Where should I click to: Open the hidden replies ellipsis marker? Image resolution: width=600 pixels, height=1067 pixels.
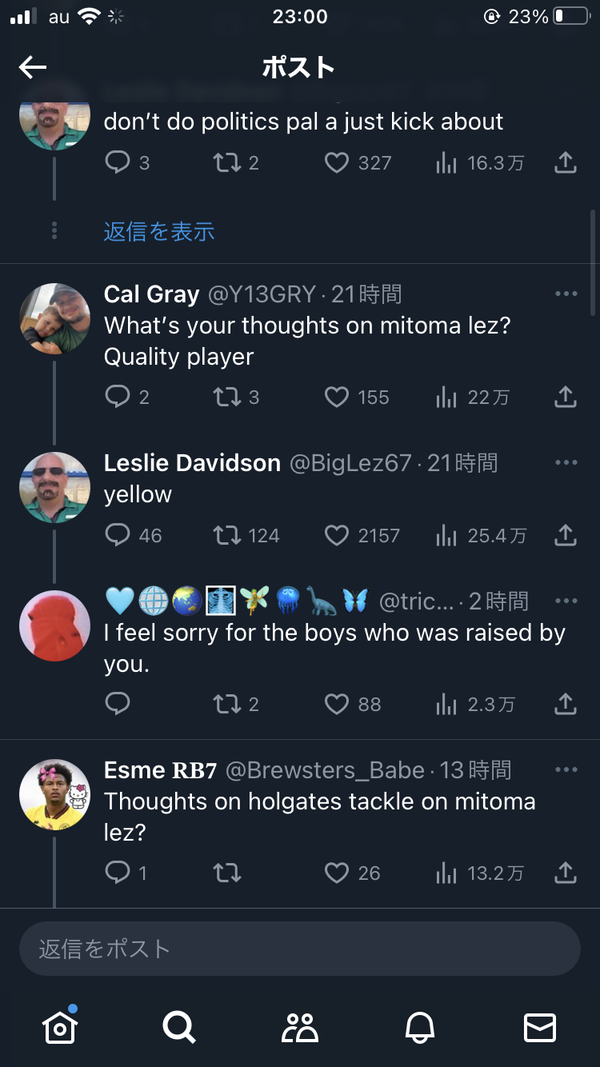coord(54,230)
